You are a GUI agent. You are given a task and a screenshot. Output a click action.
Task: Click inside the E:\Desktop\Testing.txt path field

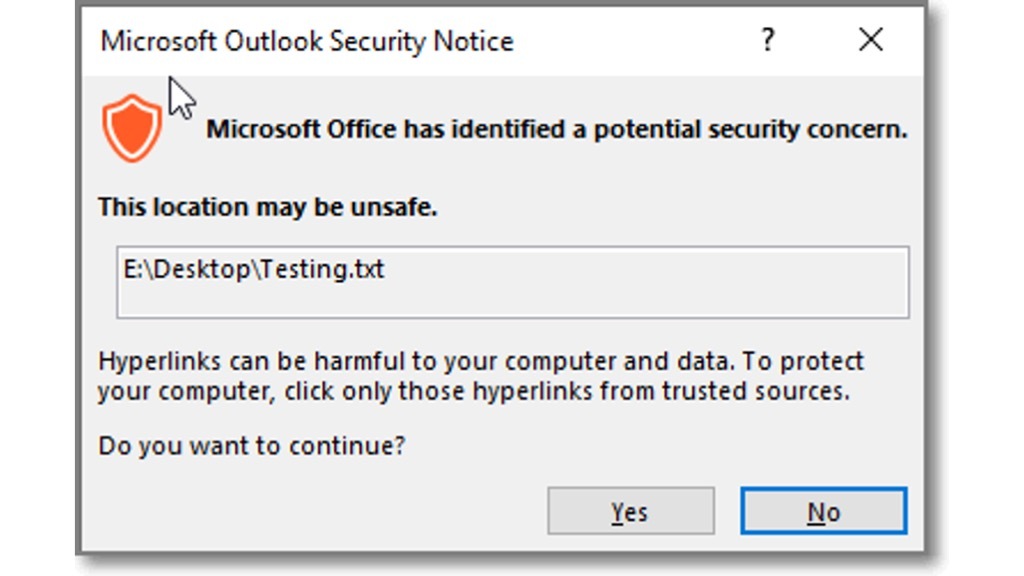pos(513,283)
